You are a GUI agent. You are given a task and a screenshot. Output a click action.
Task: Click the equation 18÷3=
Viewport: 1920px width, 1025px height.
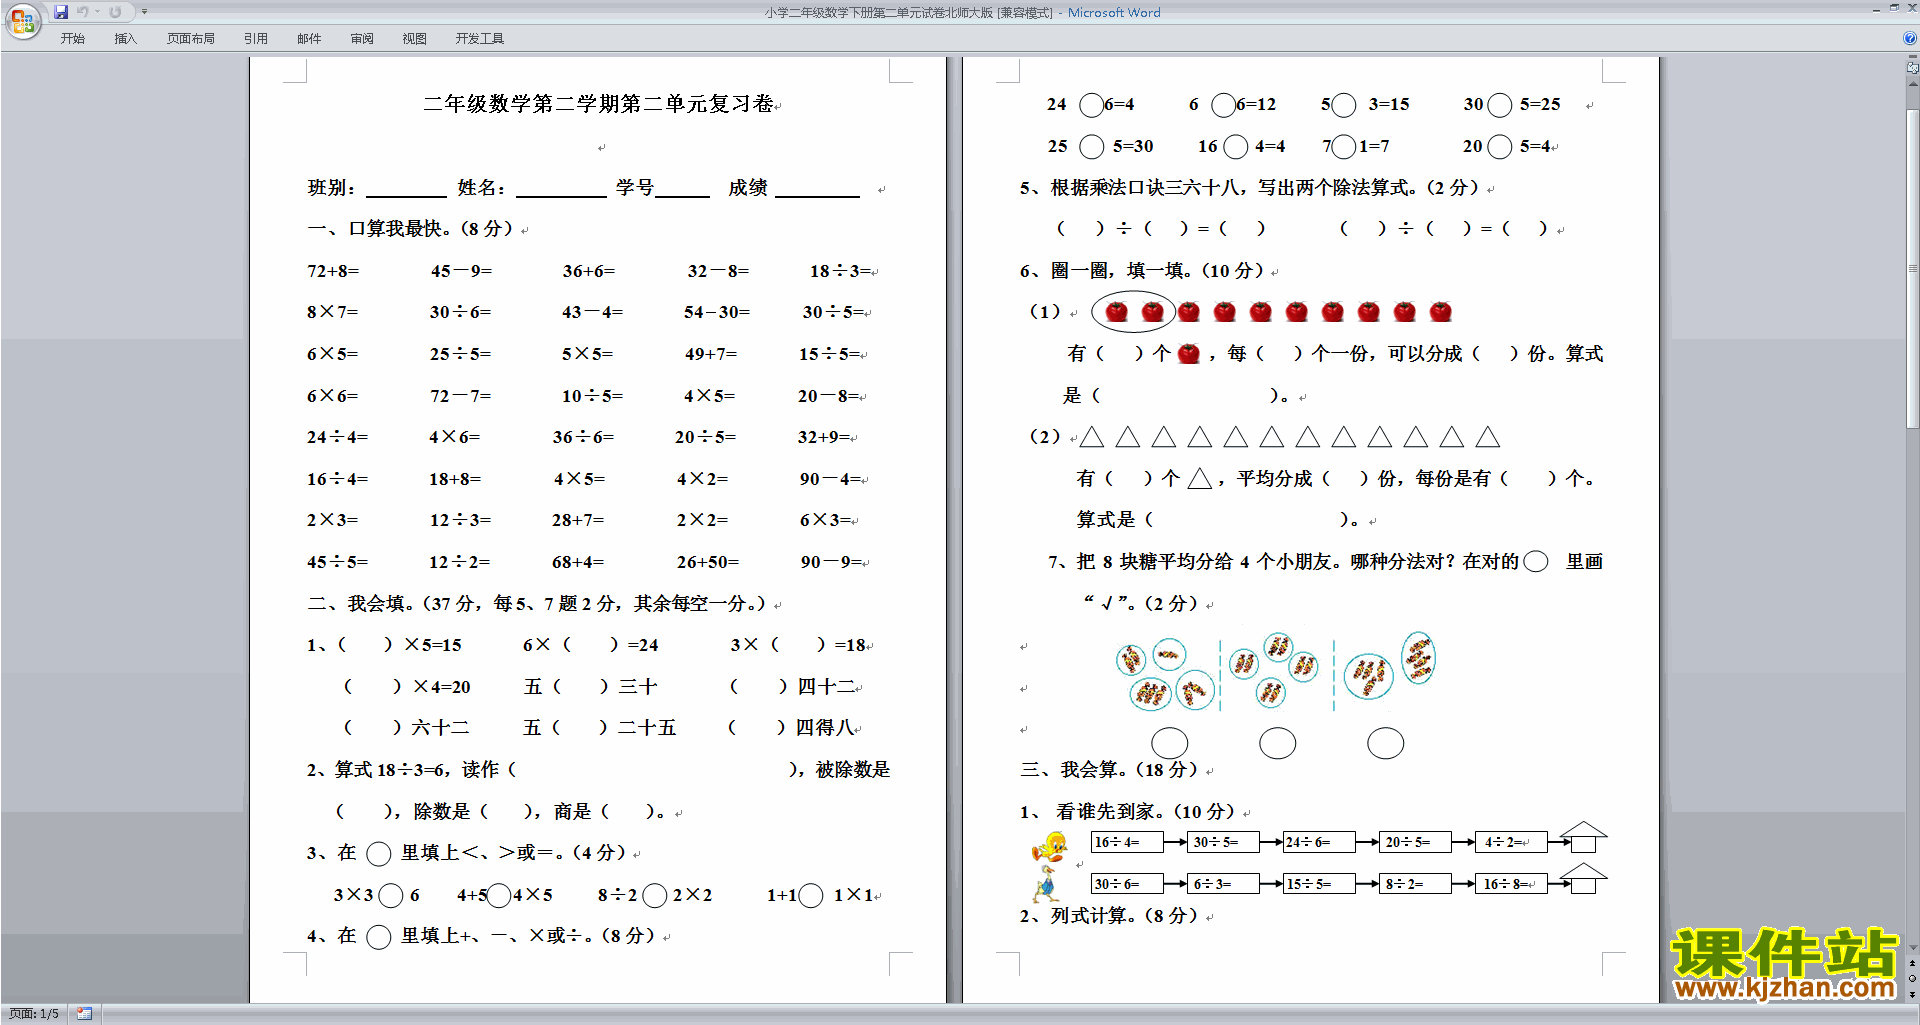(840, 271)
